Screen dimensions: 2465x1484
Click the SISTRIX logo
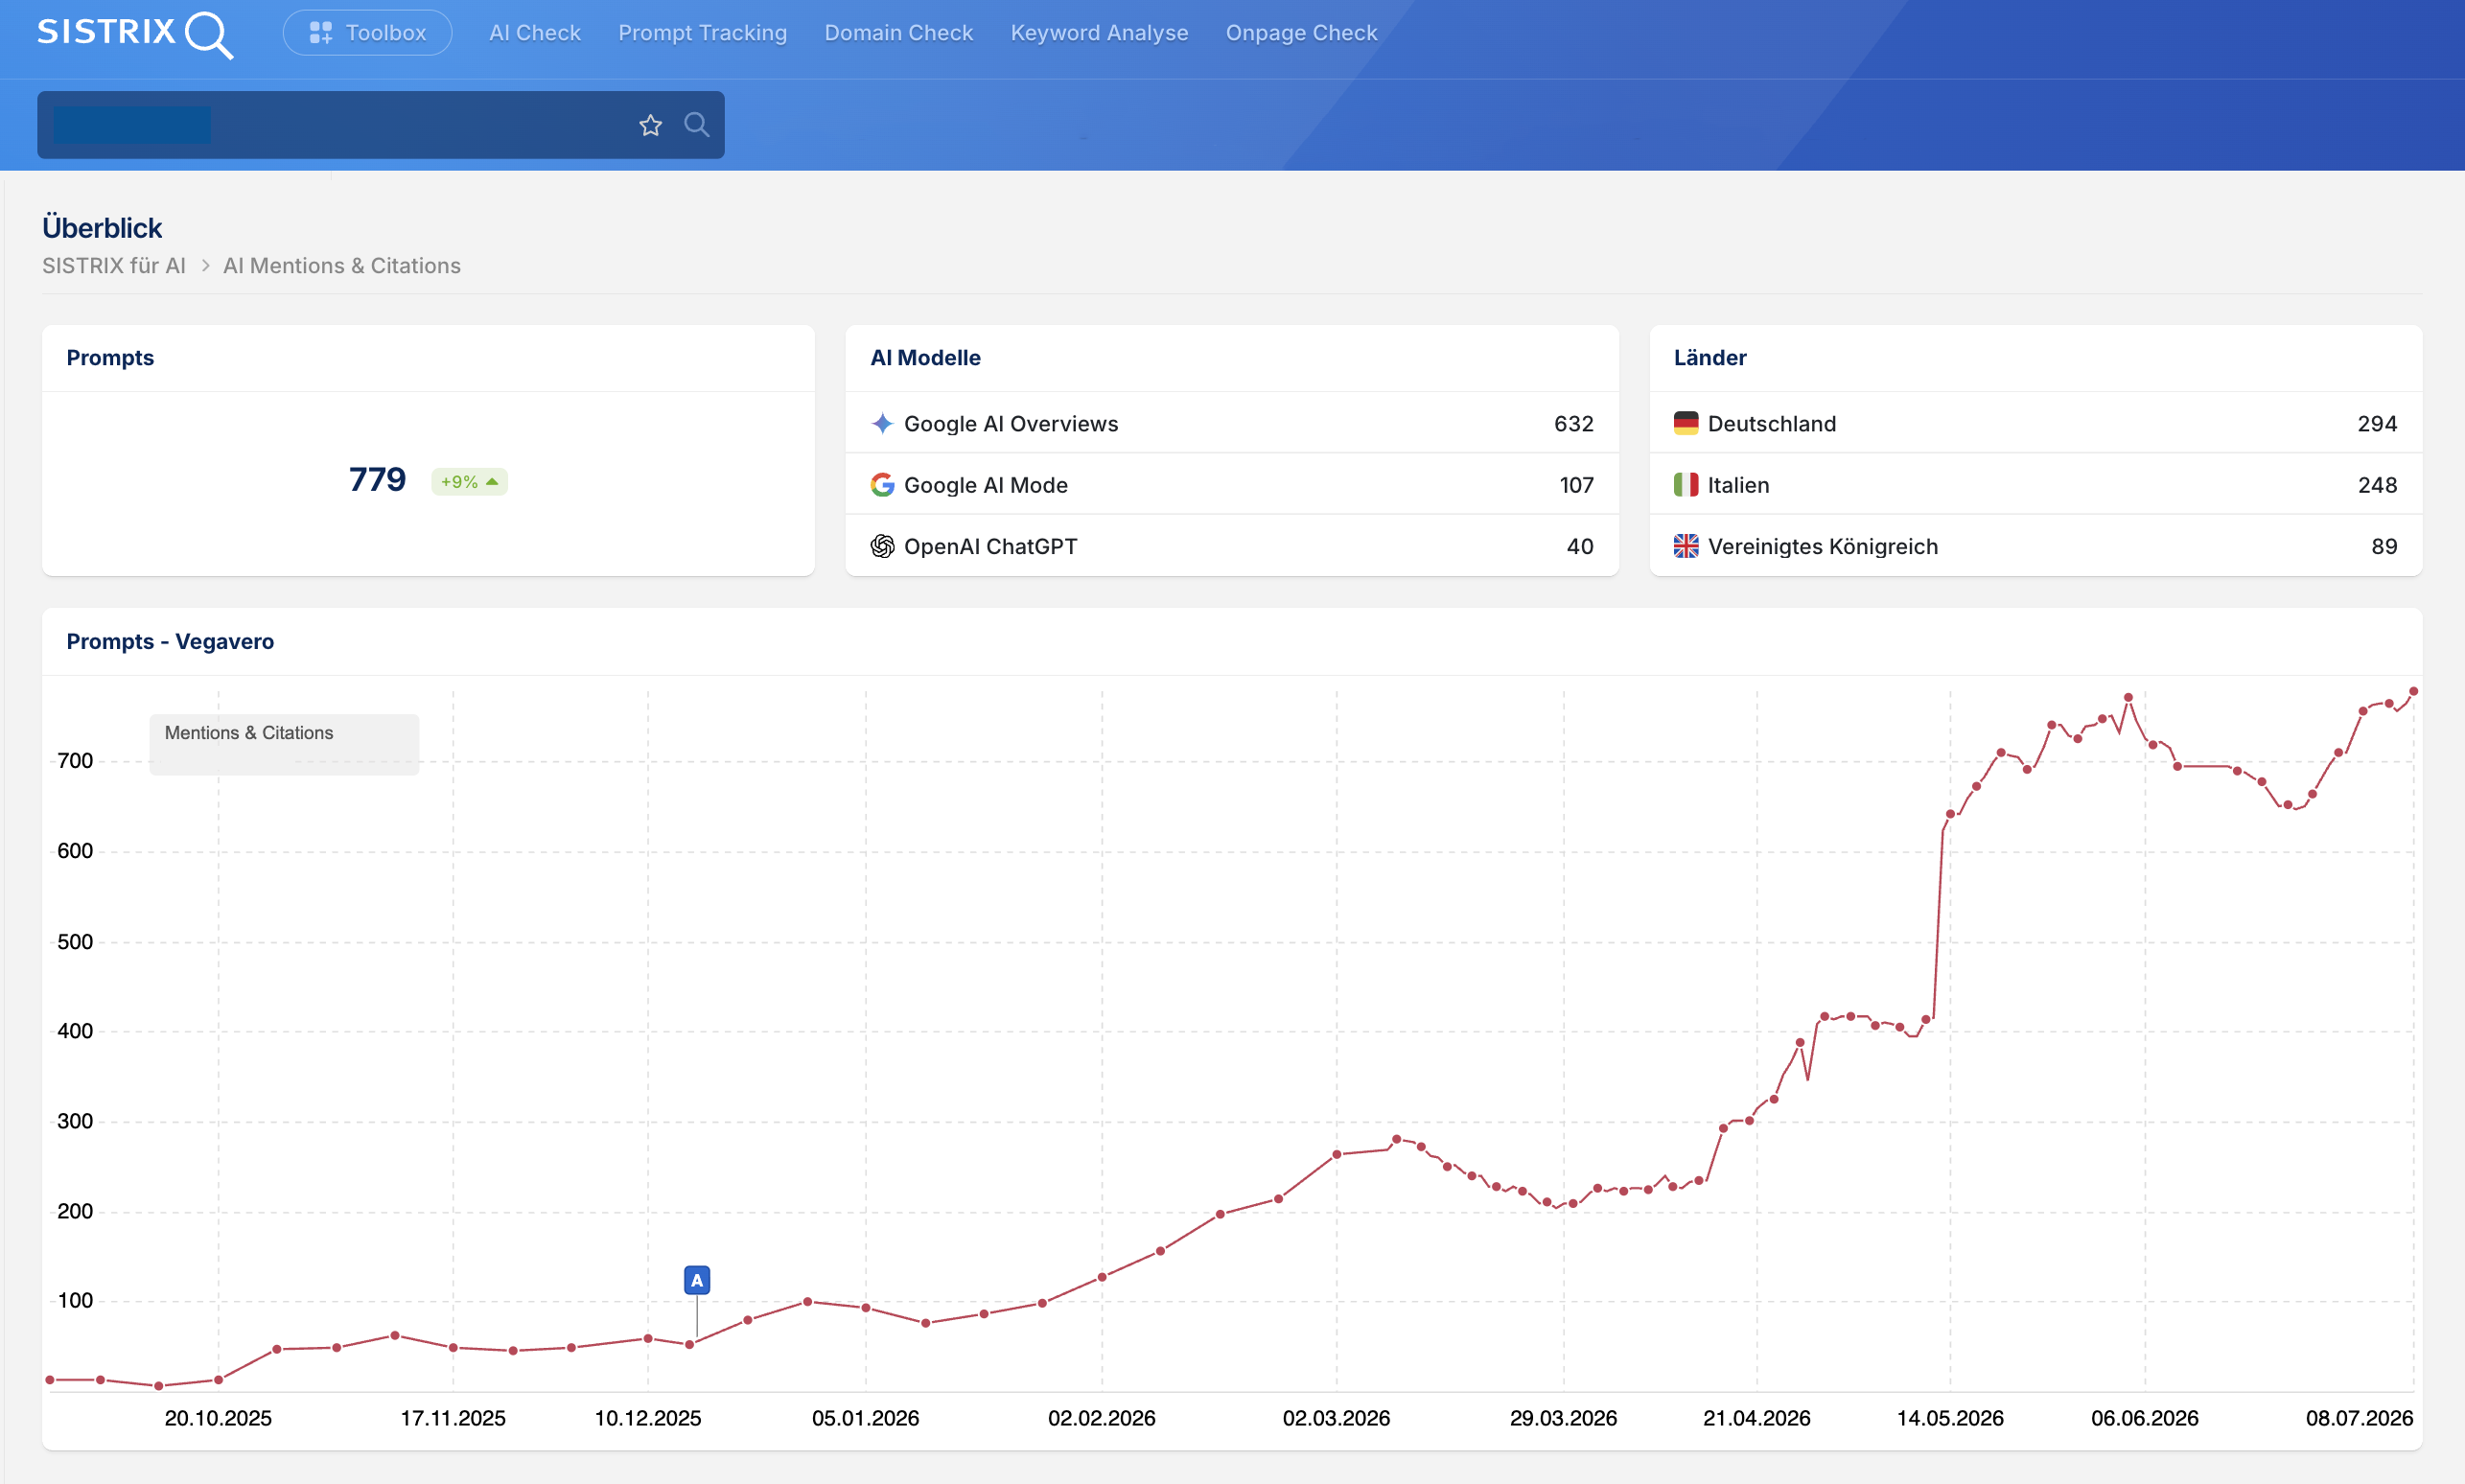pos(135,34)
